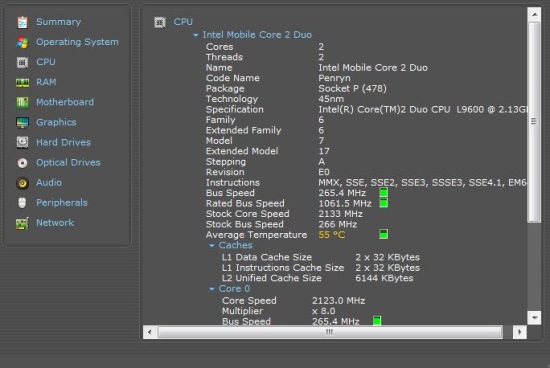The height and width of the screenshot is (368, 550).
Task: Click the CPU header chip icon
Action: click(x=160, y=22)
